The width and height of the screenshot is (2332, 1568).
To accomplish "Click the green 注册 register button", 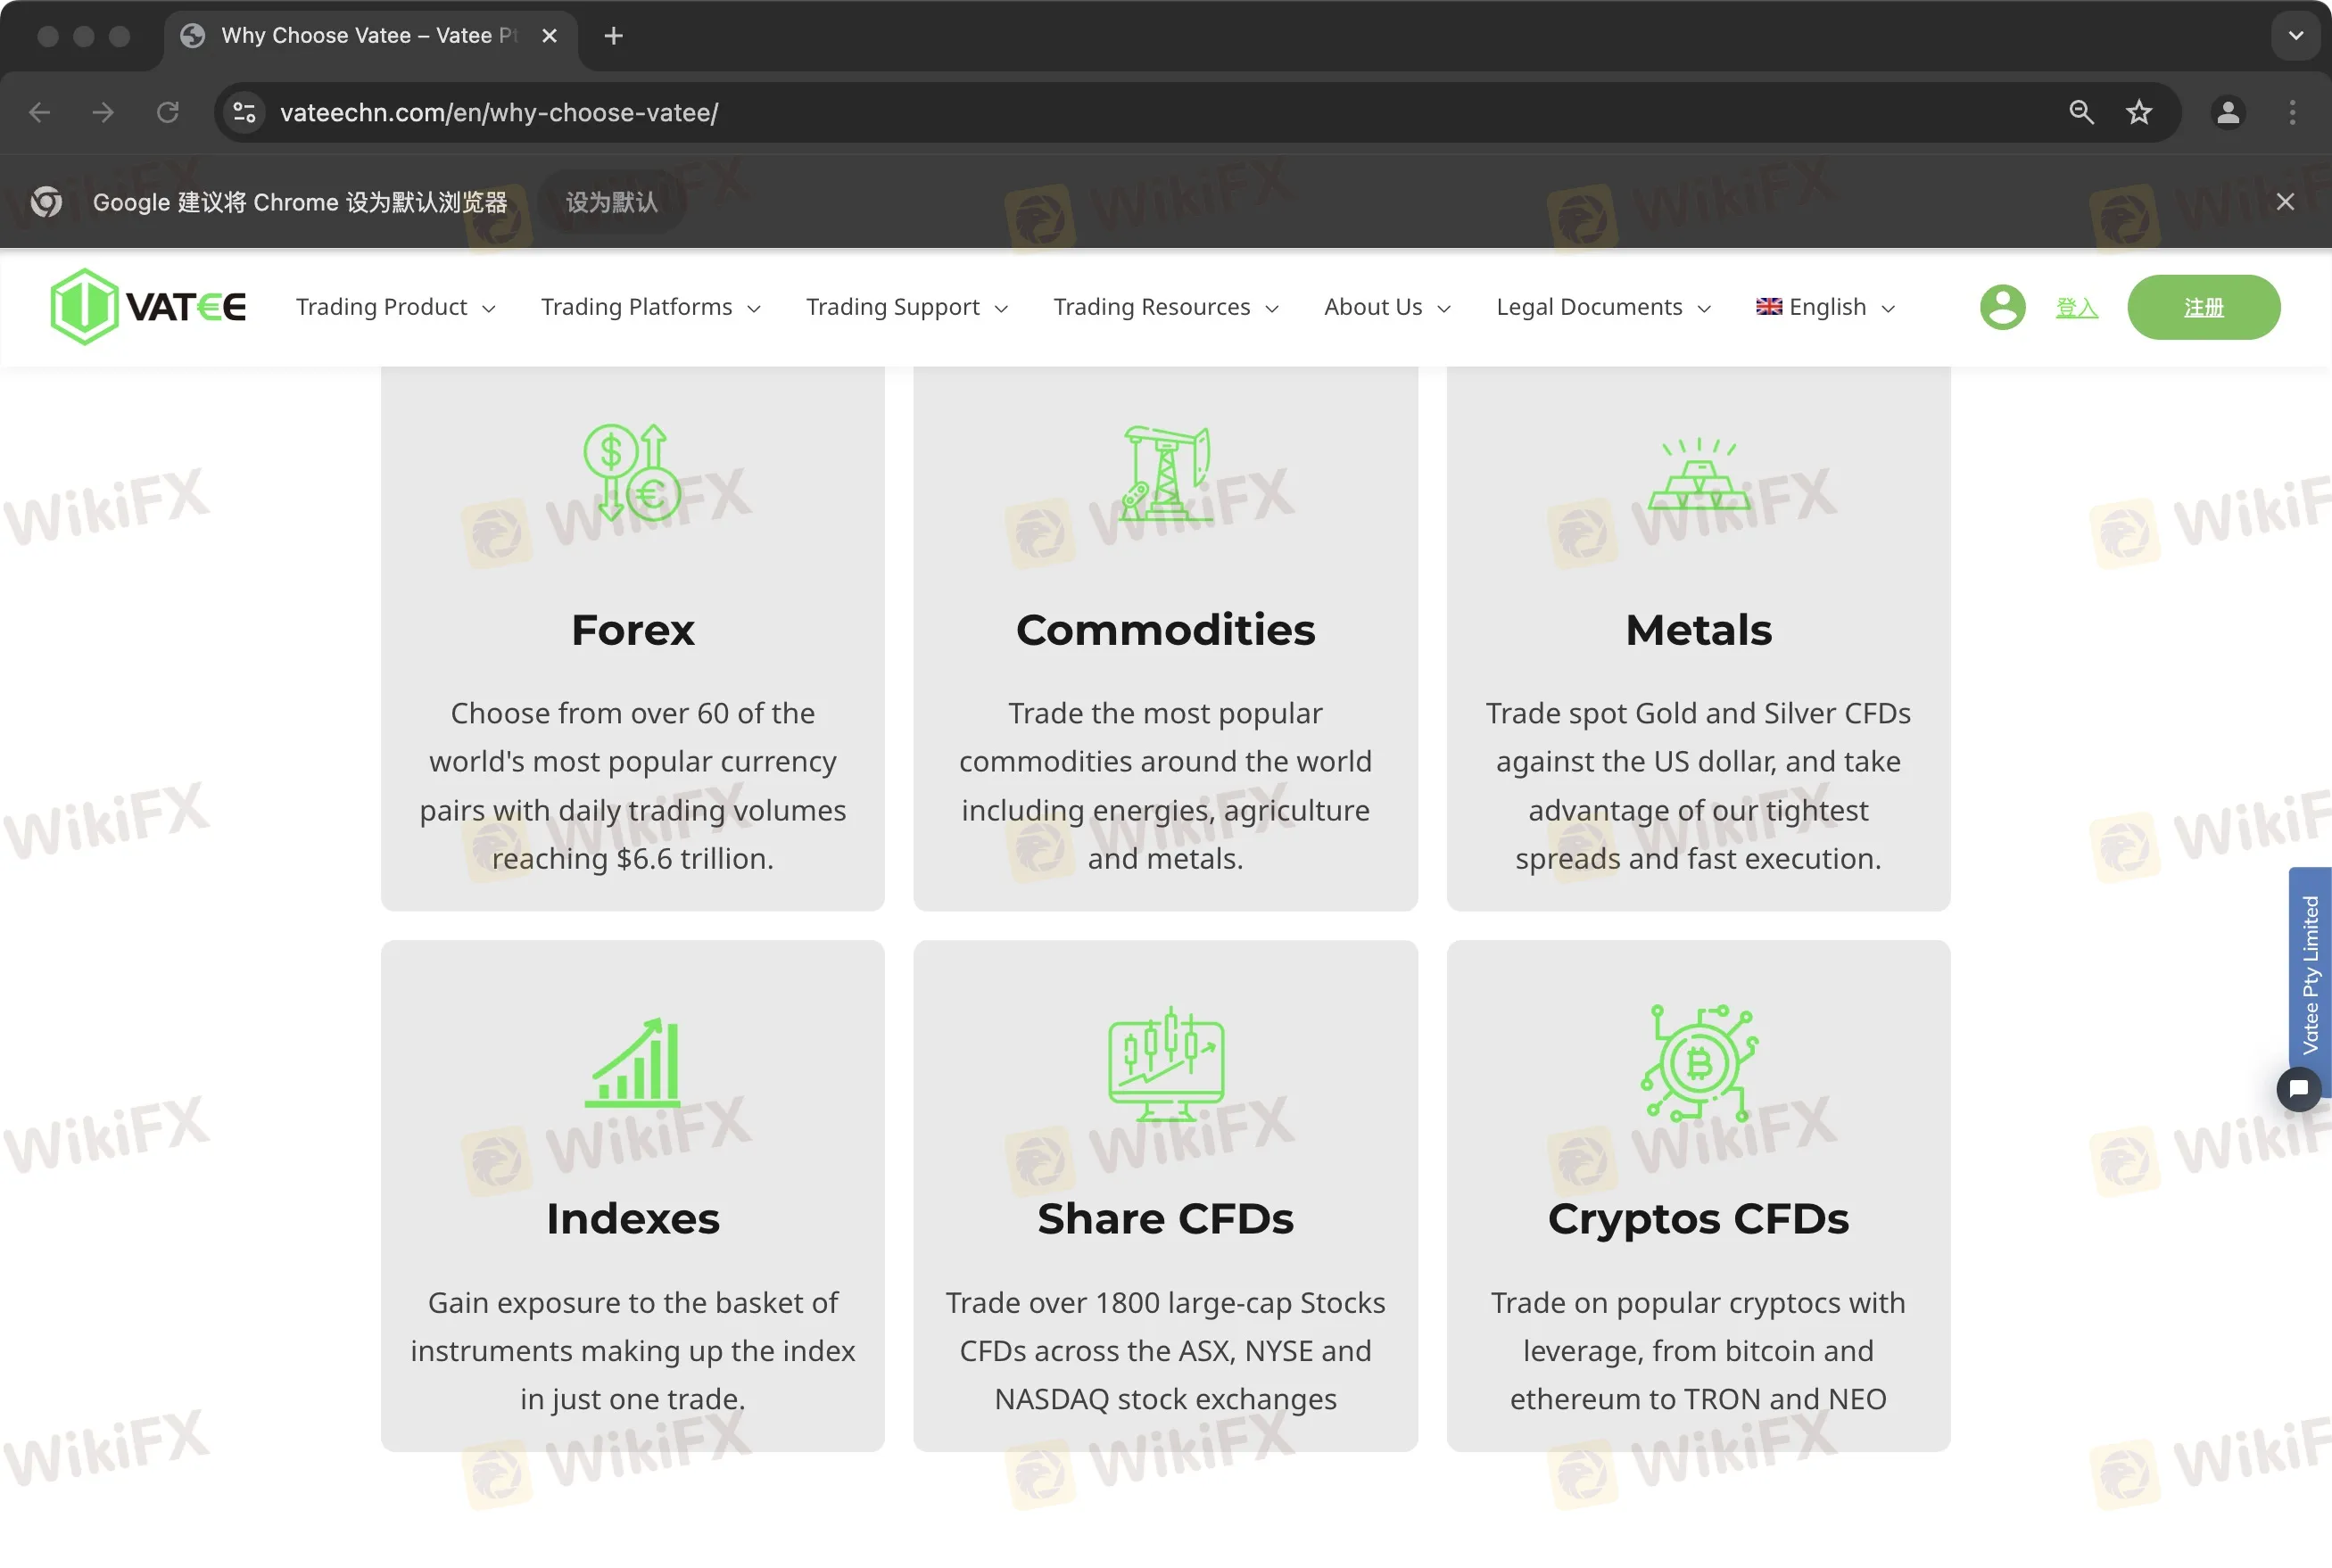I will click(2204, 307).
